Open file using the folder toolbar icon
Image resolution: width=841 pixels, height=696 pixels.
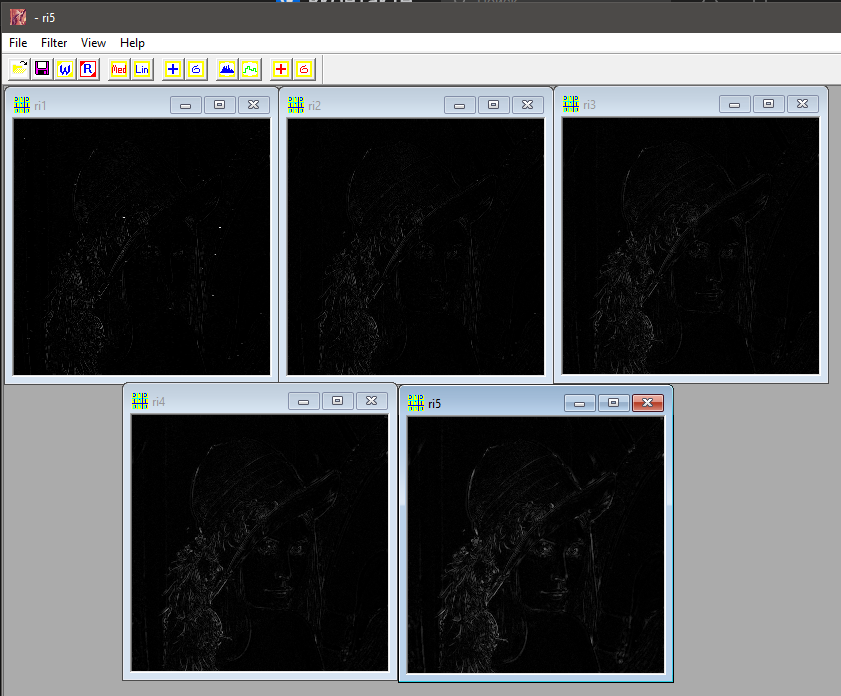[19, 69]
